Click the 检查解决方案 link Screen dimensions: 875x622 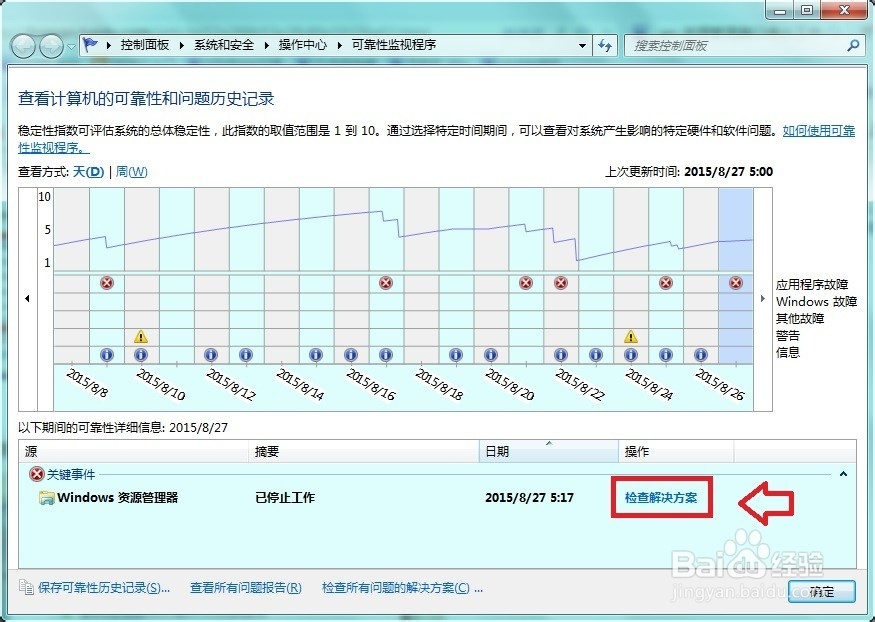pyautogui.click(x=661, y=497)
